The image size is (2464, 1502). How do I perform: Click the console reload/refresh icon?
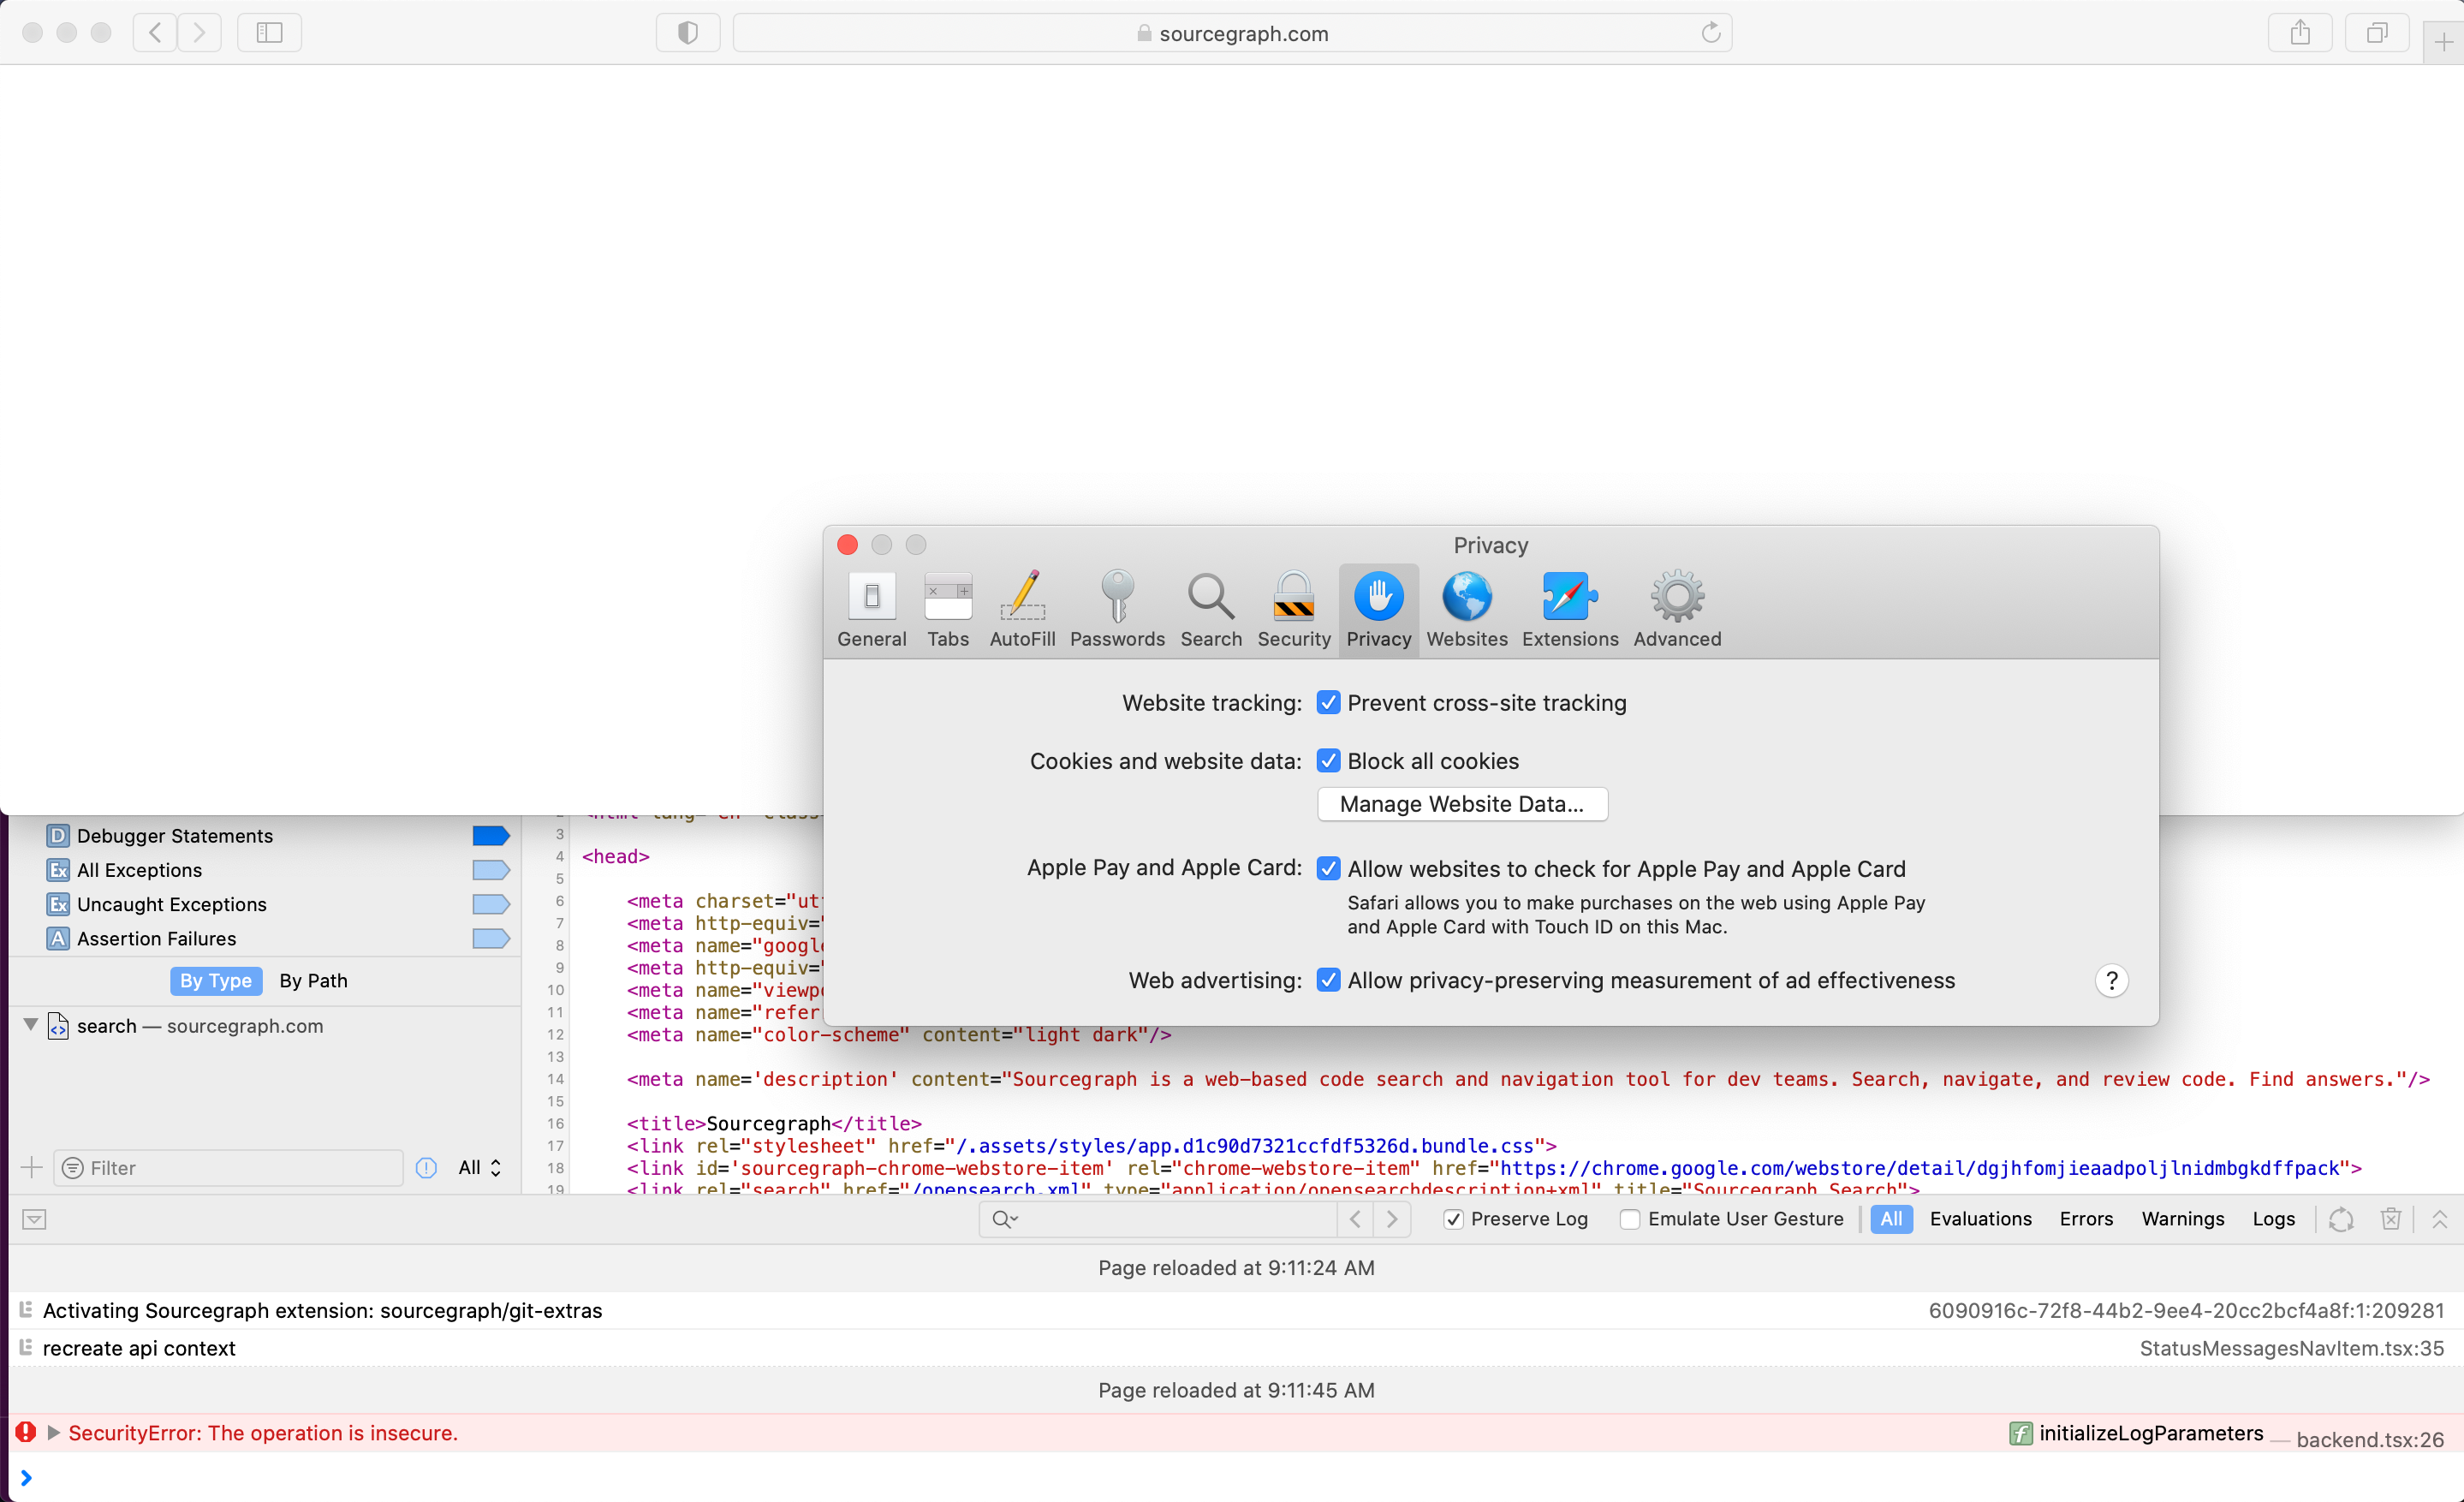(2340, 1219)
